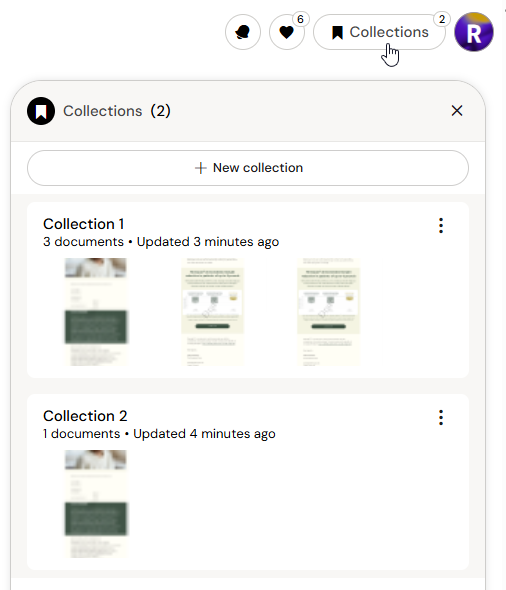
Task: Open the Collection 1 title
Action: [84, 224]
